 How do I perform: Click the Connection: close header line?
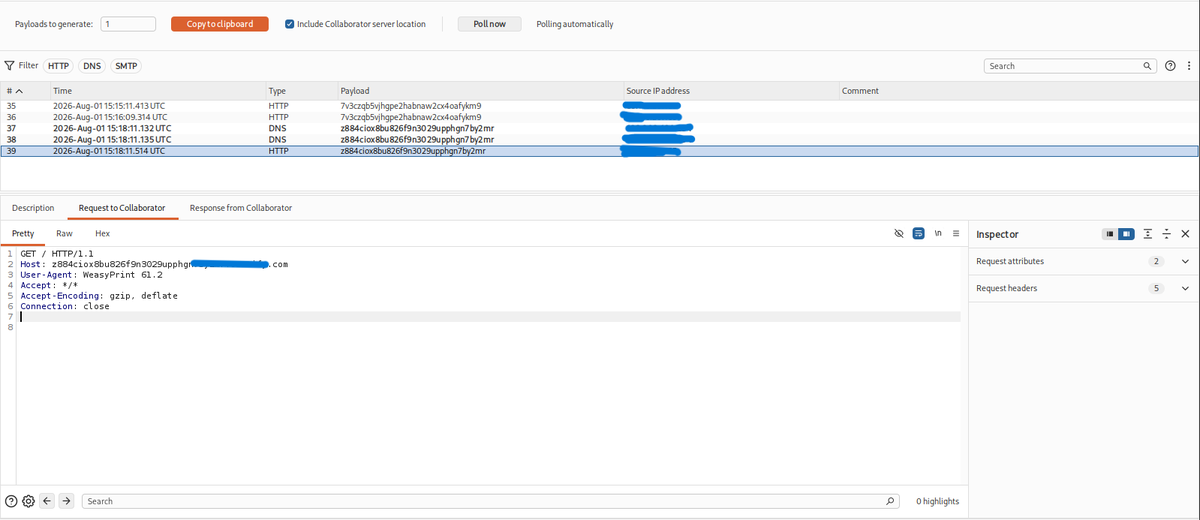point(65,306)
